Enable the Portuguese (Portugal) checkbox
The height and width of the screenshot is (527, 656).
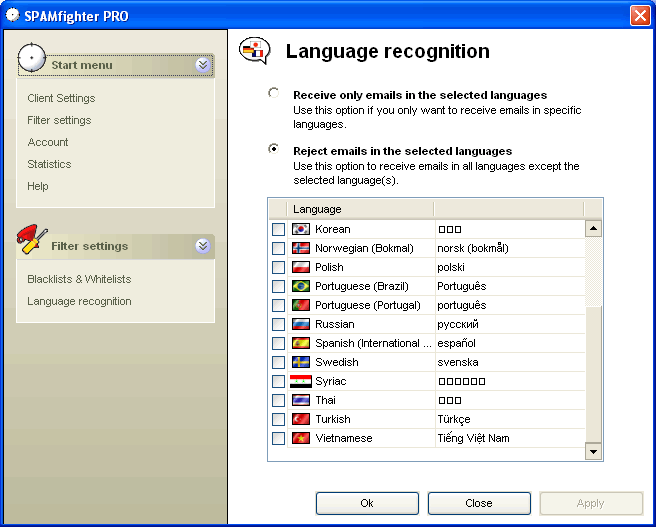pos(279,305)
